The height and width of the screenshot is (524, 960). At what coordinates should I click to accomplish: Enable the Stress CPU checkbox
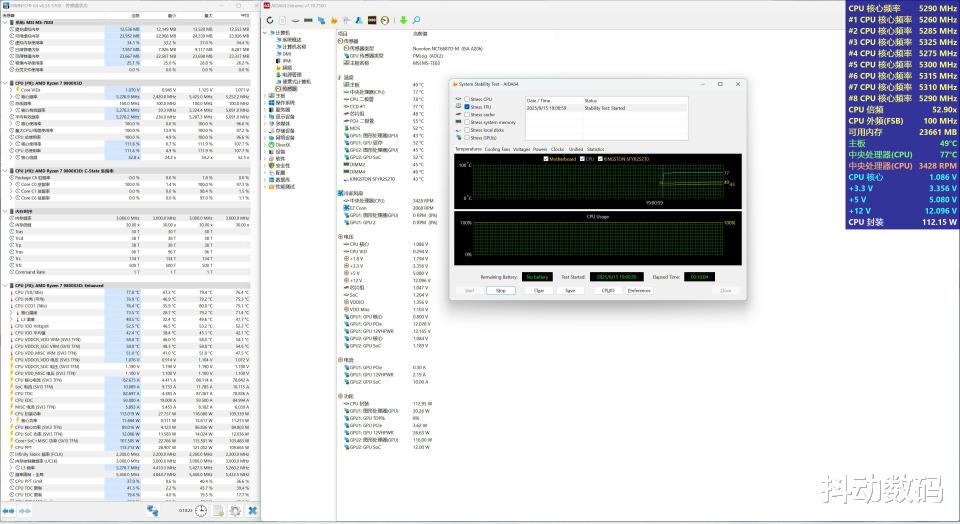[466, 99]
